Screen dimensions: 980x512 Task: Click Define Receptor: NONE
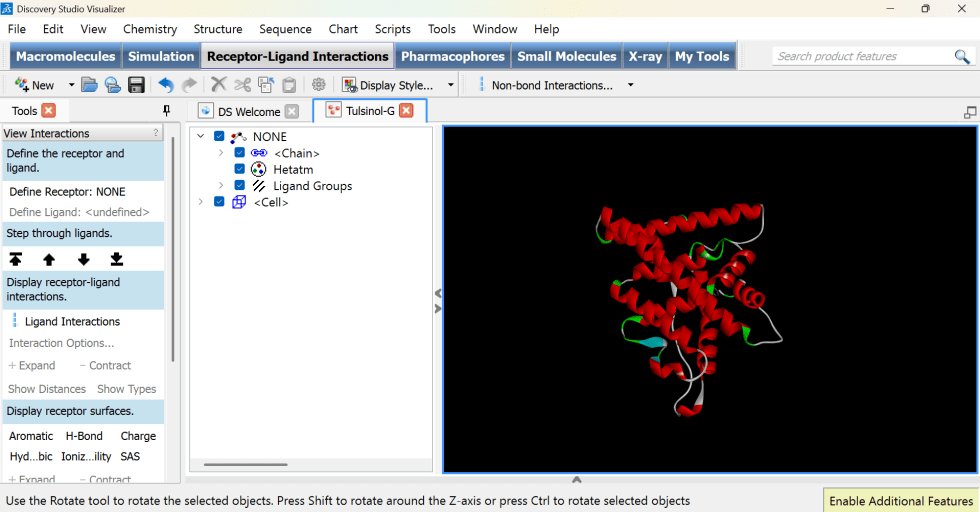tap(68, 192)
